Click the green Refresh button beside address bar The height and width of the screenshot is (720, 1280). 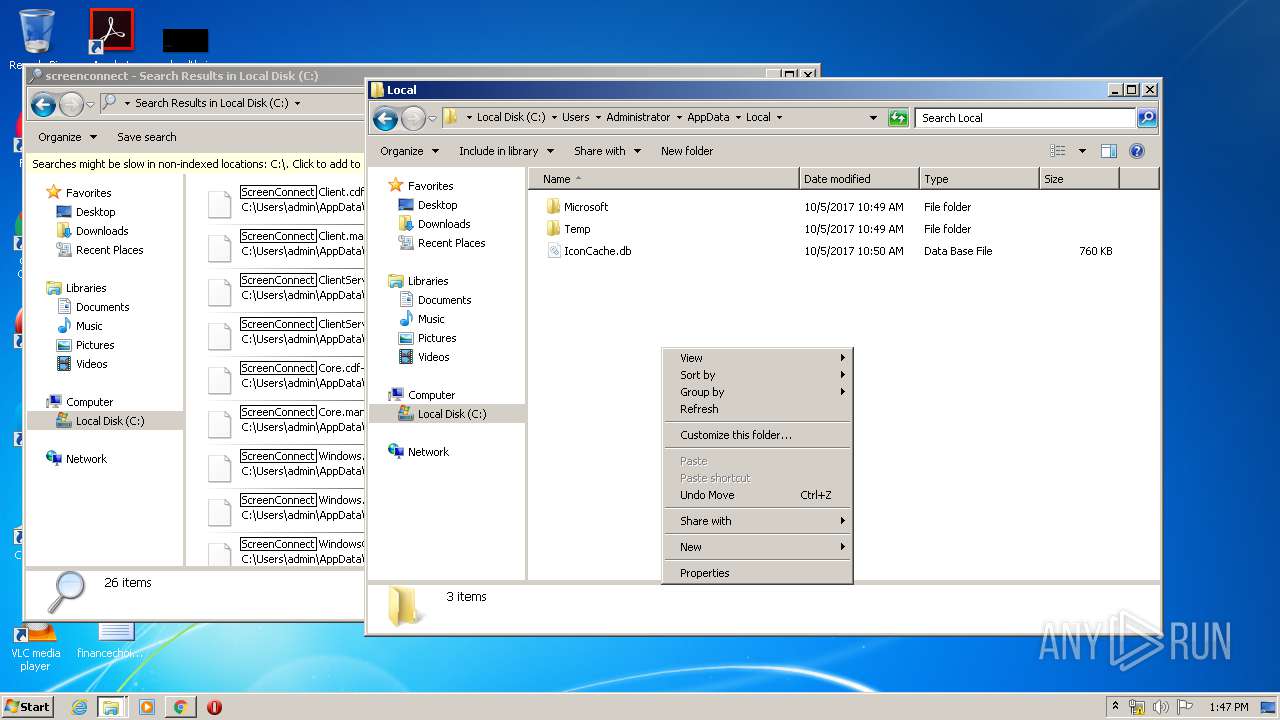[x=898, y=118]
